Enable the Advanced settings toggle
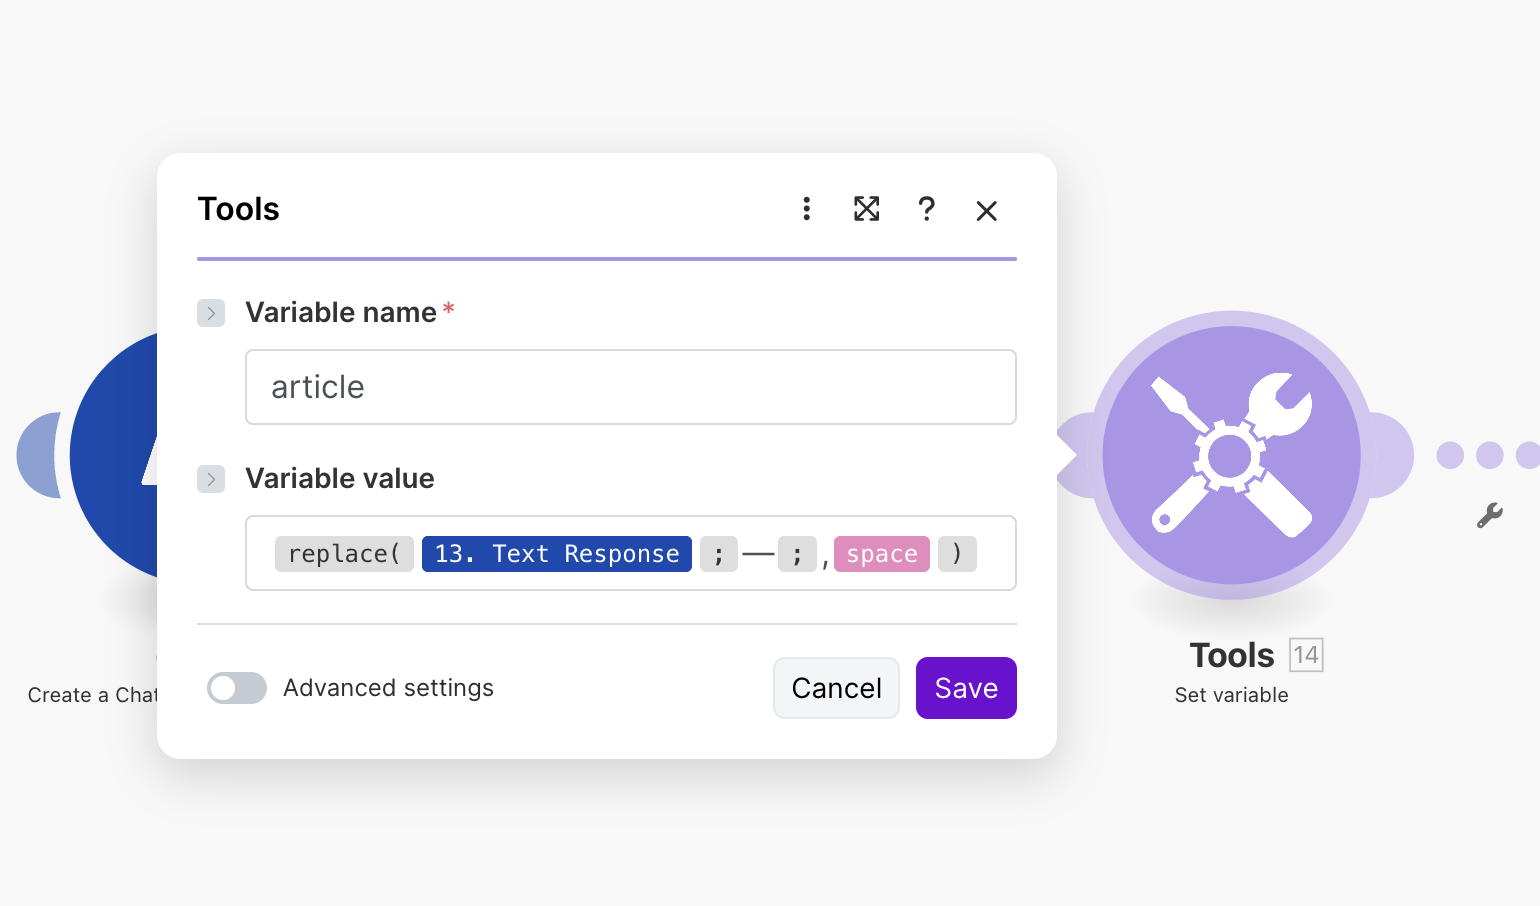The image size is (1540, 906). click(236, 688)
